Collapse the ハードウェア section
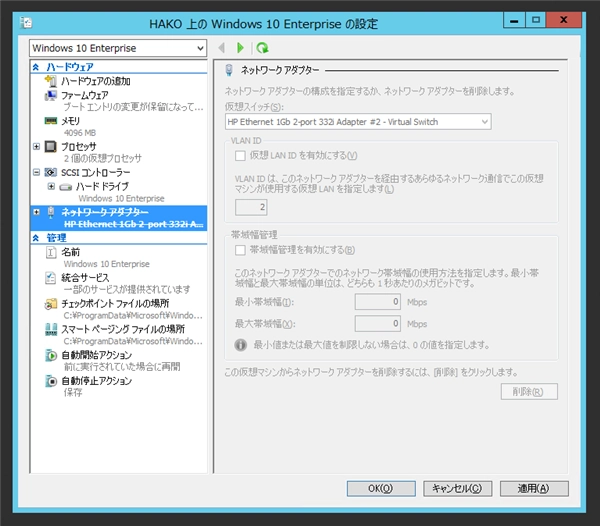 (x=36, y=67)
